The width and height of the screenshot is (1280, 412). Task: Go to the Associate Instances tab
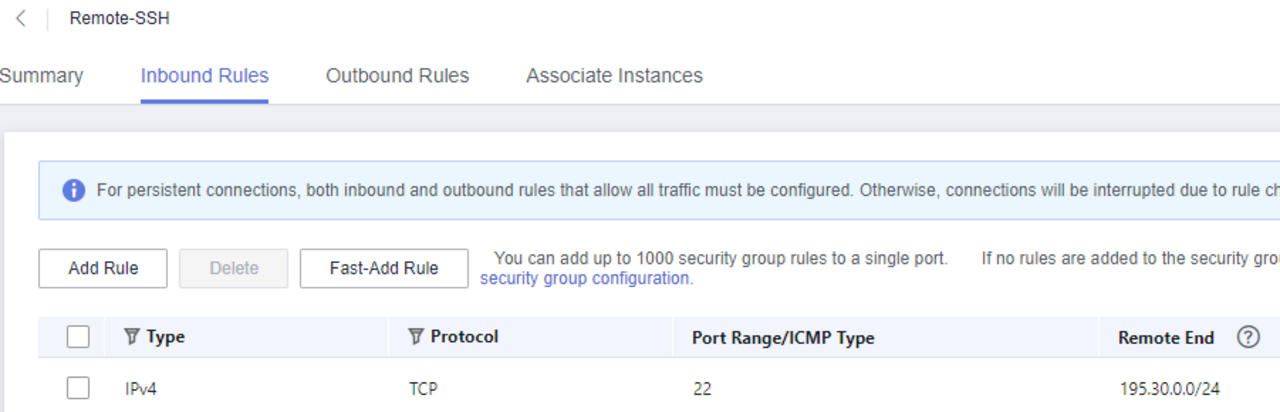tap(614, 76)
